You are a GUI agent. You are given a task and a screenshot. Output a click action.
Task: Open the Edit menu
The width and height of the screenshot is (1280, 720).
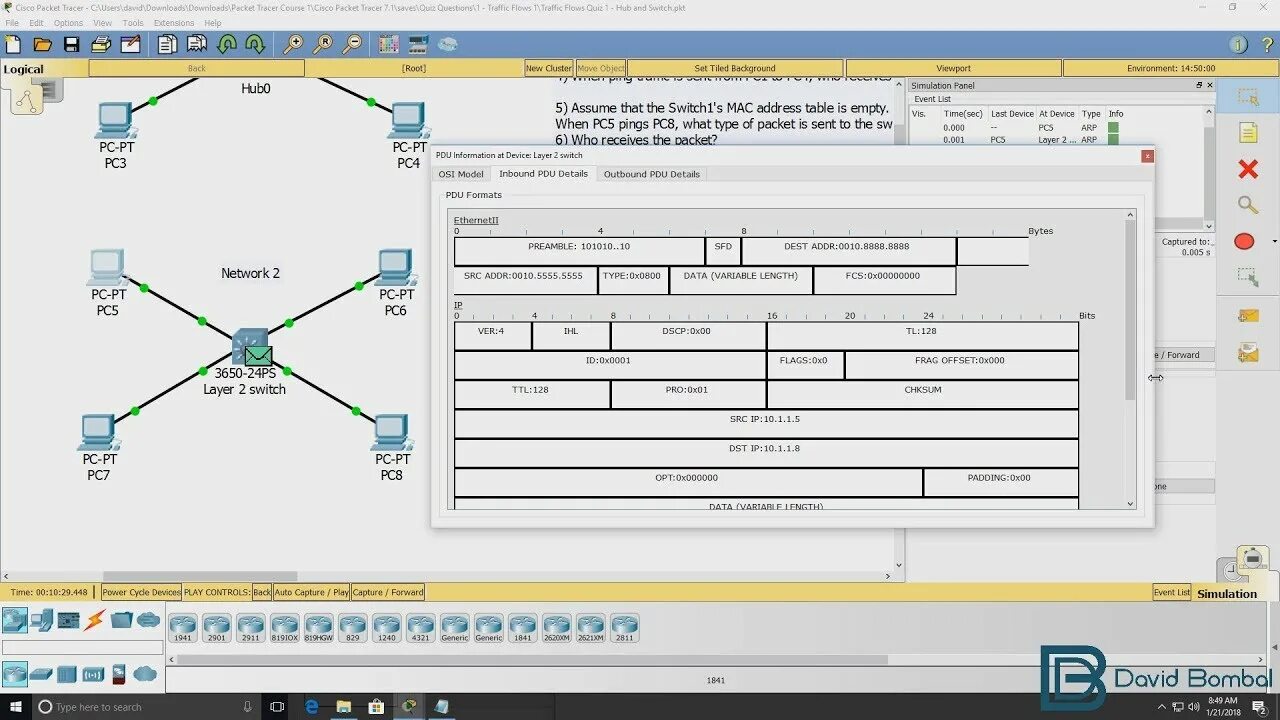coord(35,23)
